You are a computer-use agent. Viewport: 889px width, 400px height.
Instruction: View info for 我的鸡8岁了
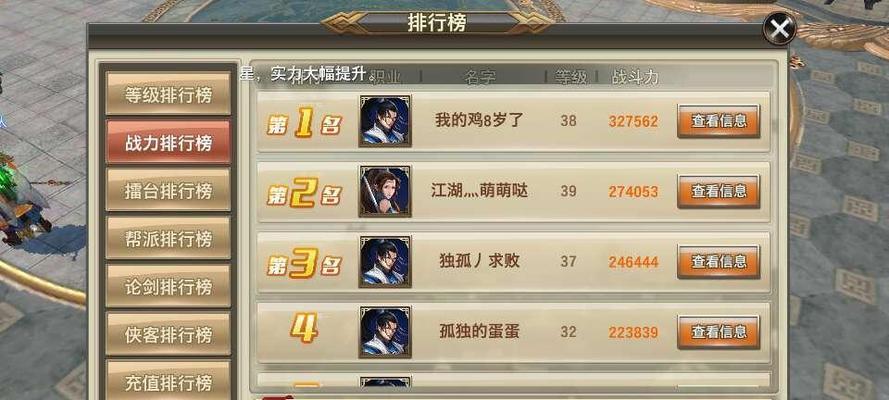[718, 121]
